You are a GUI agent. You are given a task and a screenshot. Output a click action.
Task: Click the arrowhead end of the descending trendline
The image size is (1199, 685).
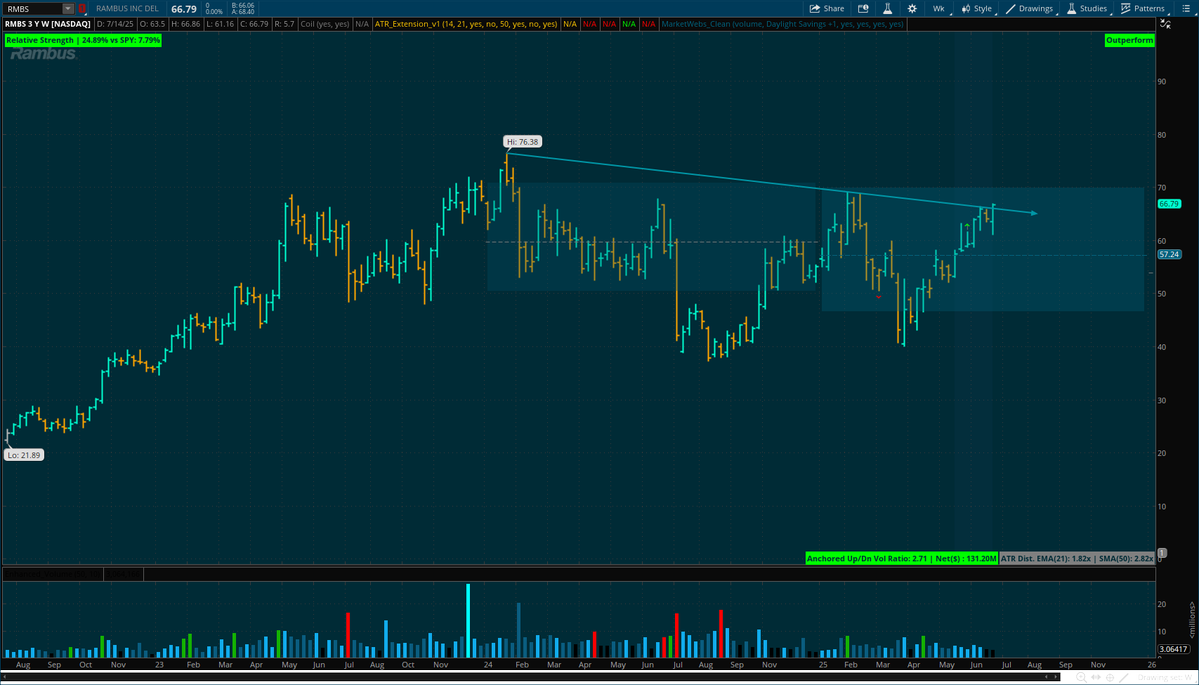tap(1034, 213)
